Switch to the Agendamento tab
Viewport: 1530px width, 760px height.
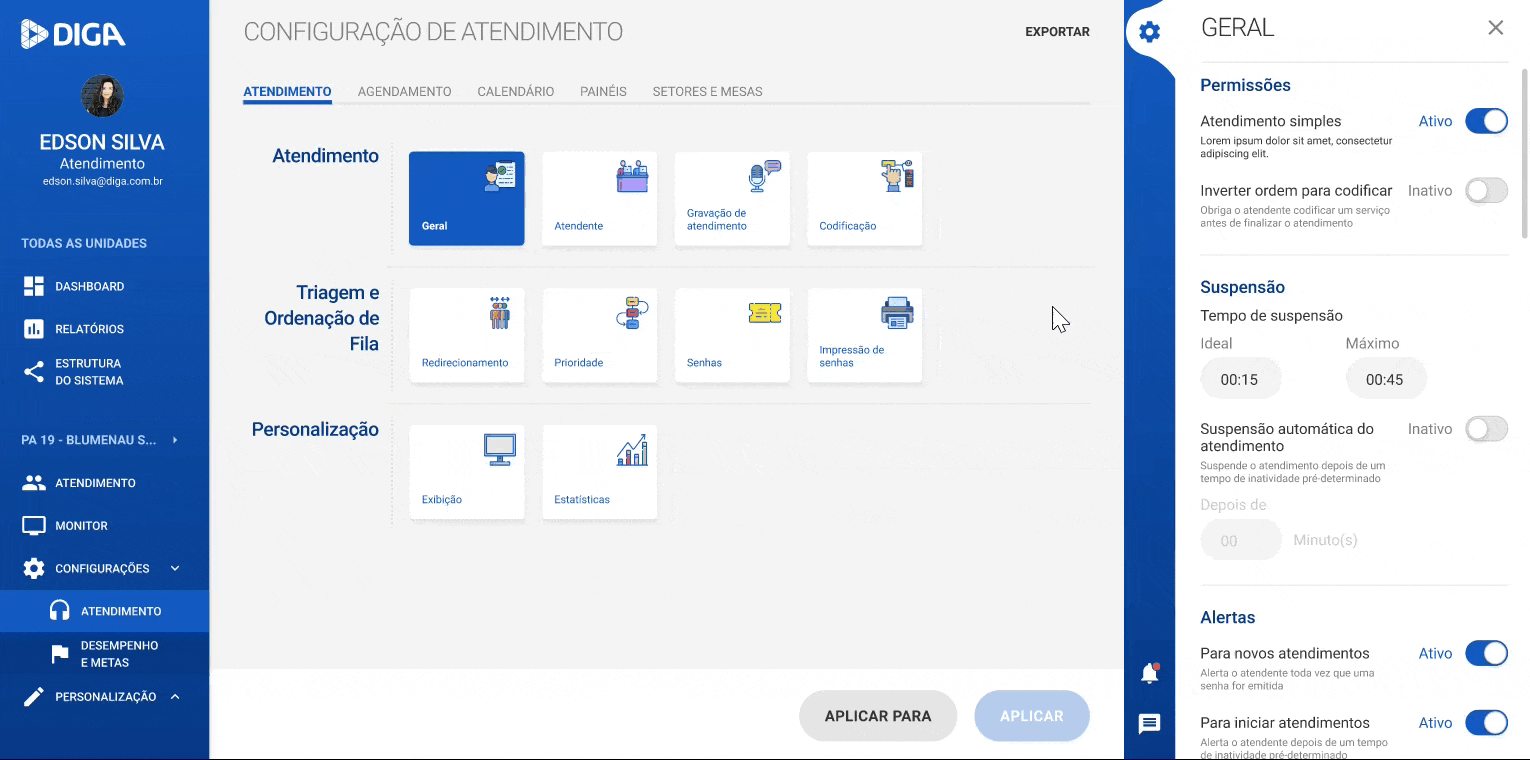coord(404,91)
